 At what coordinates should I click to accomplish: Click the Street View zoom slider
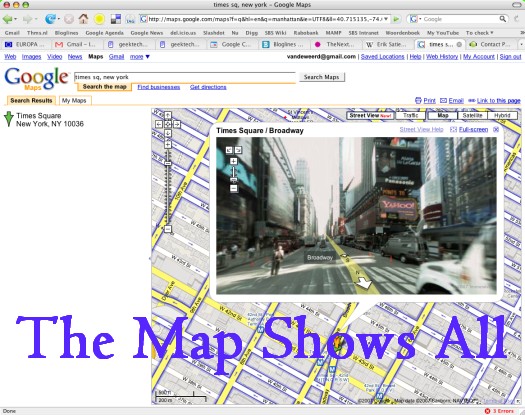click(233, 175)
